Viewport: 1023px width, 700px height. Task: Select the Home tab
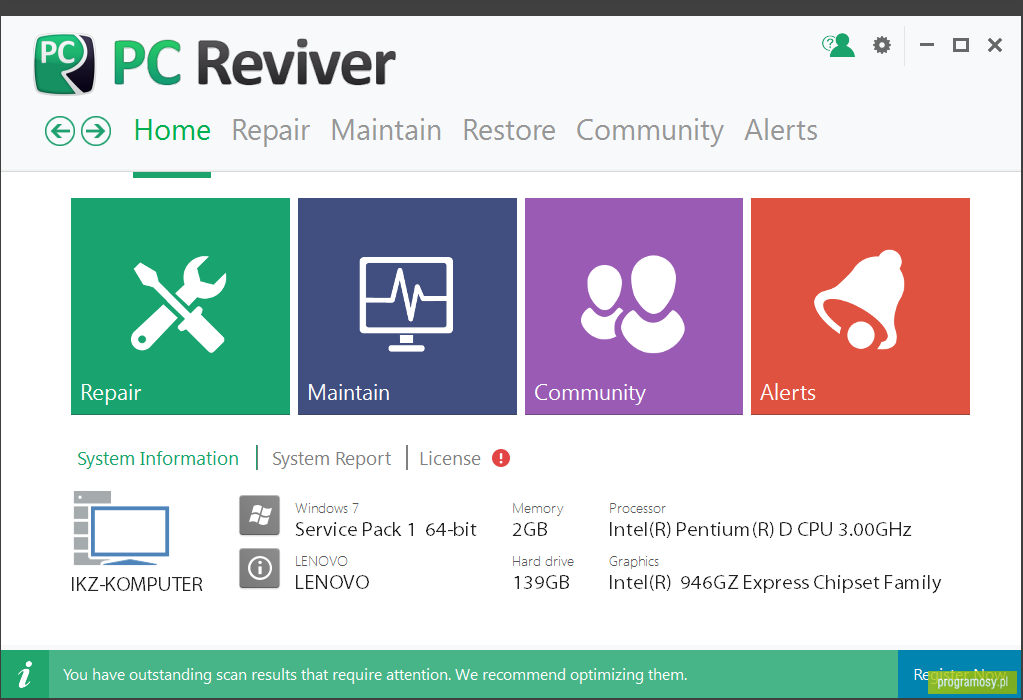(x=172, y=130)
